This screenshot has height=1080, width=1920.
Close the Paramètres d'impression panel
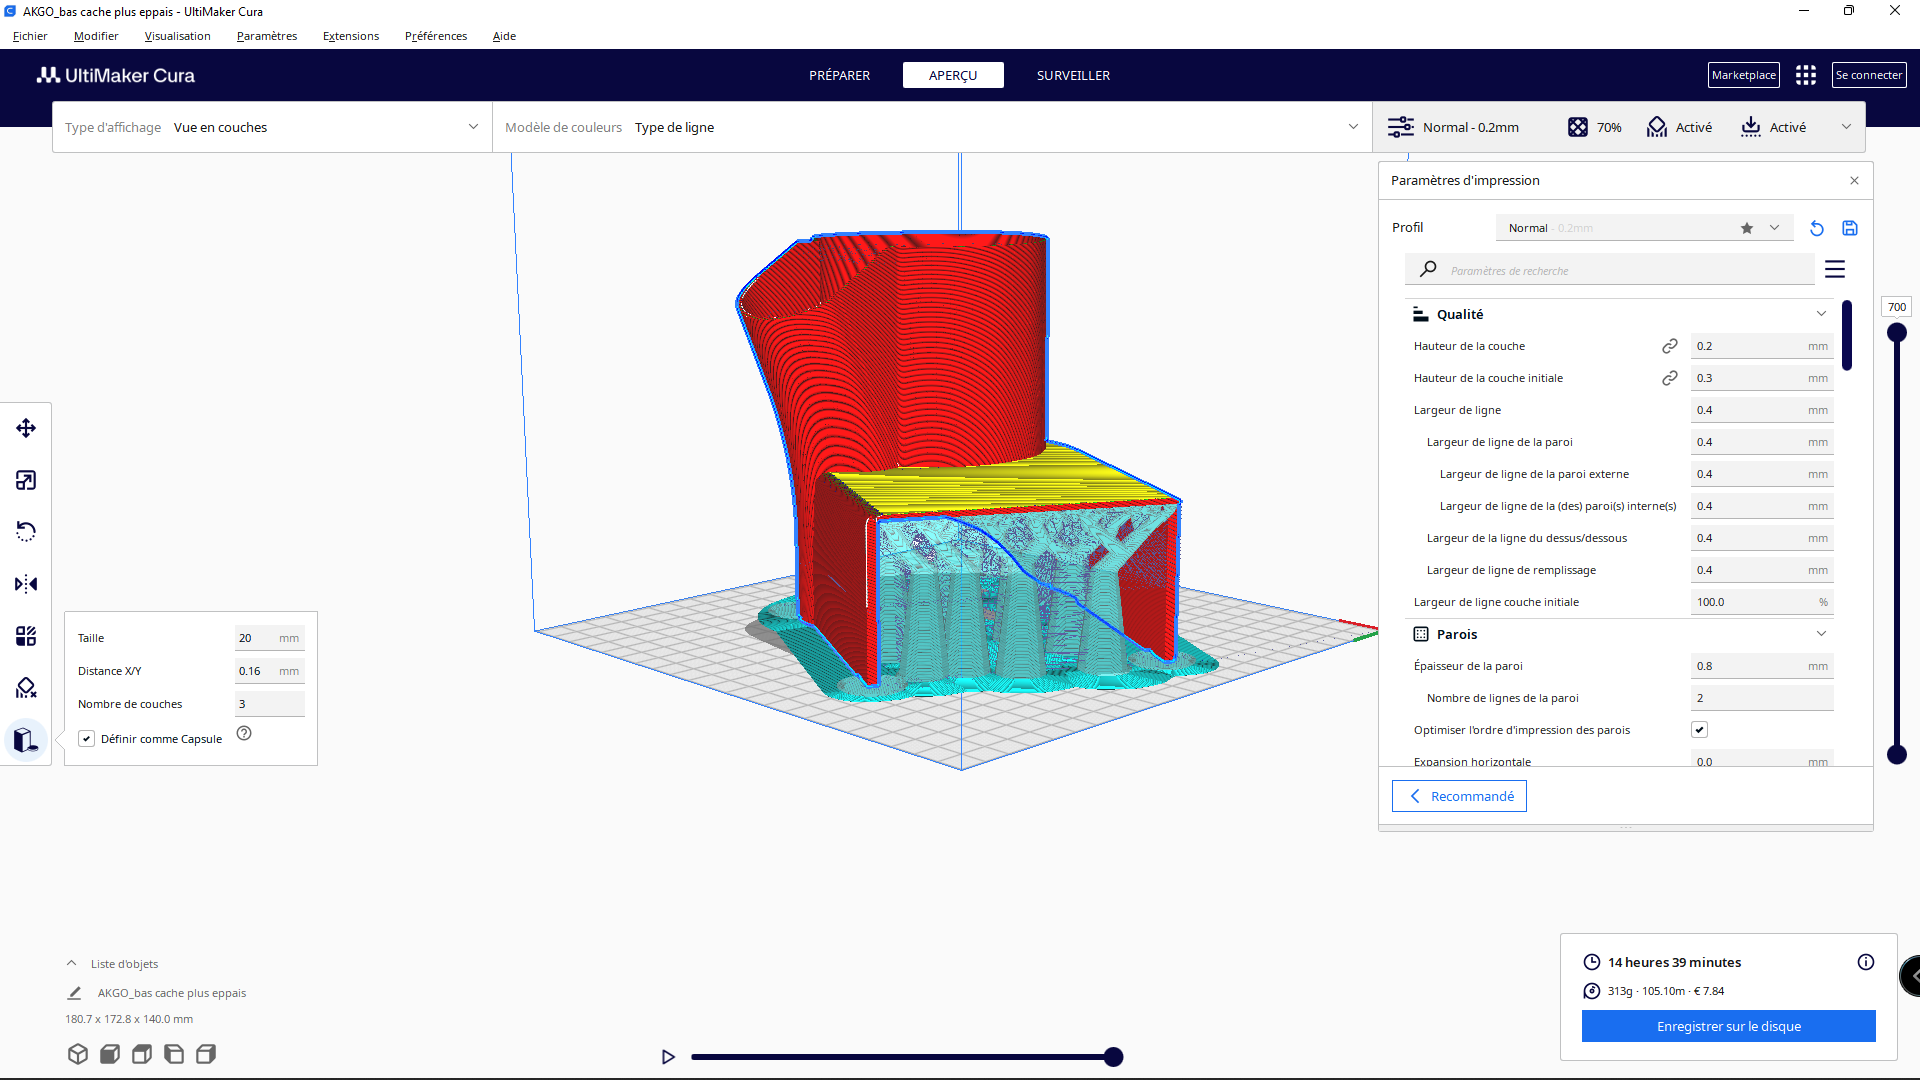tap(1855, 181)
